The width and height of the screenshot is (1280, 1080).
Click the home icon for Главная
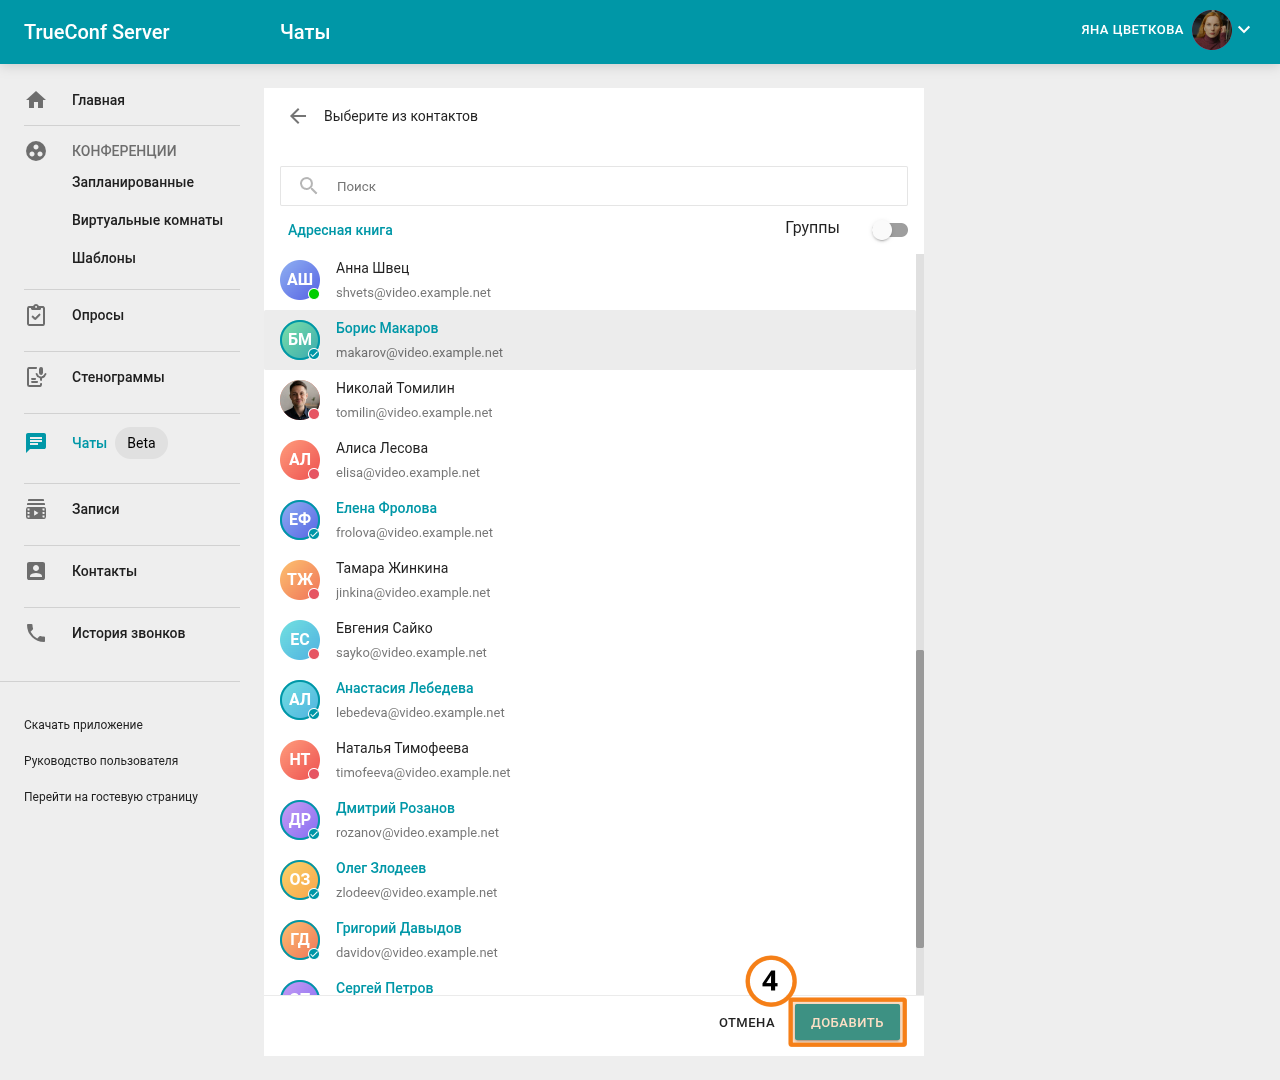pyautogui.click(x=36, y=100)
